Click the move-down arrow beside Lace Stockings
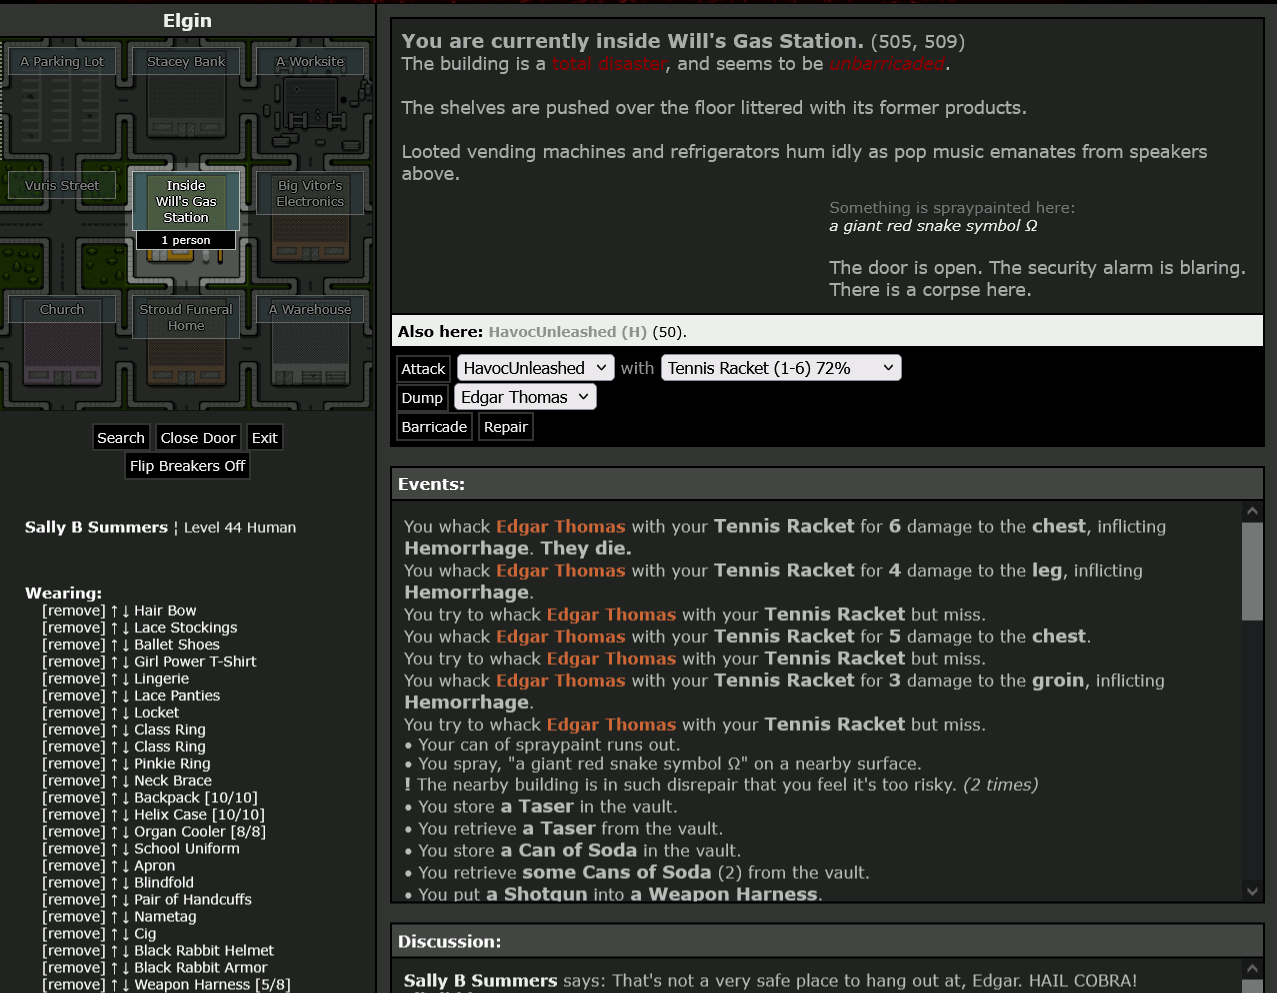Image resolution: width=1277 pixels, height=993 pixels. pos(126,628)
